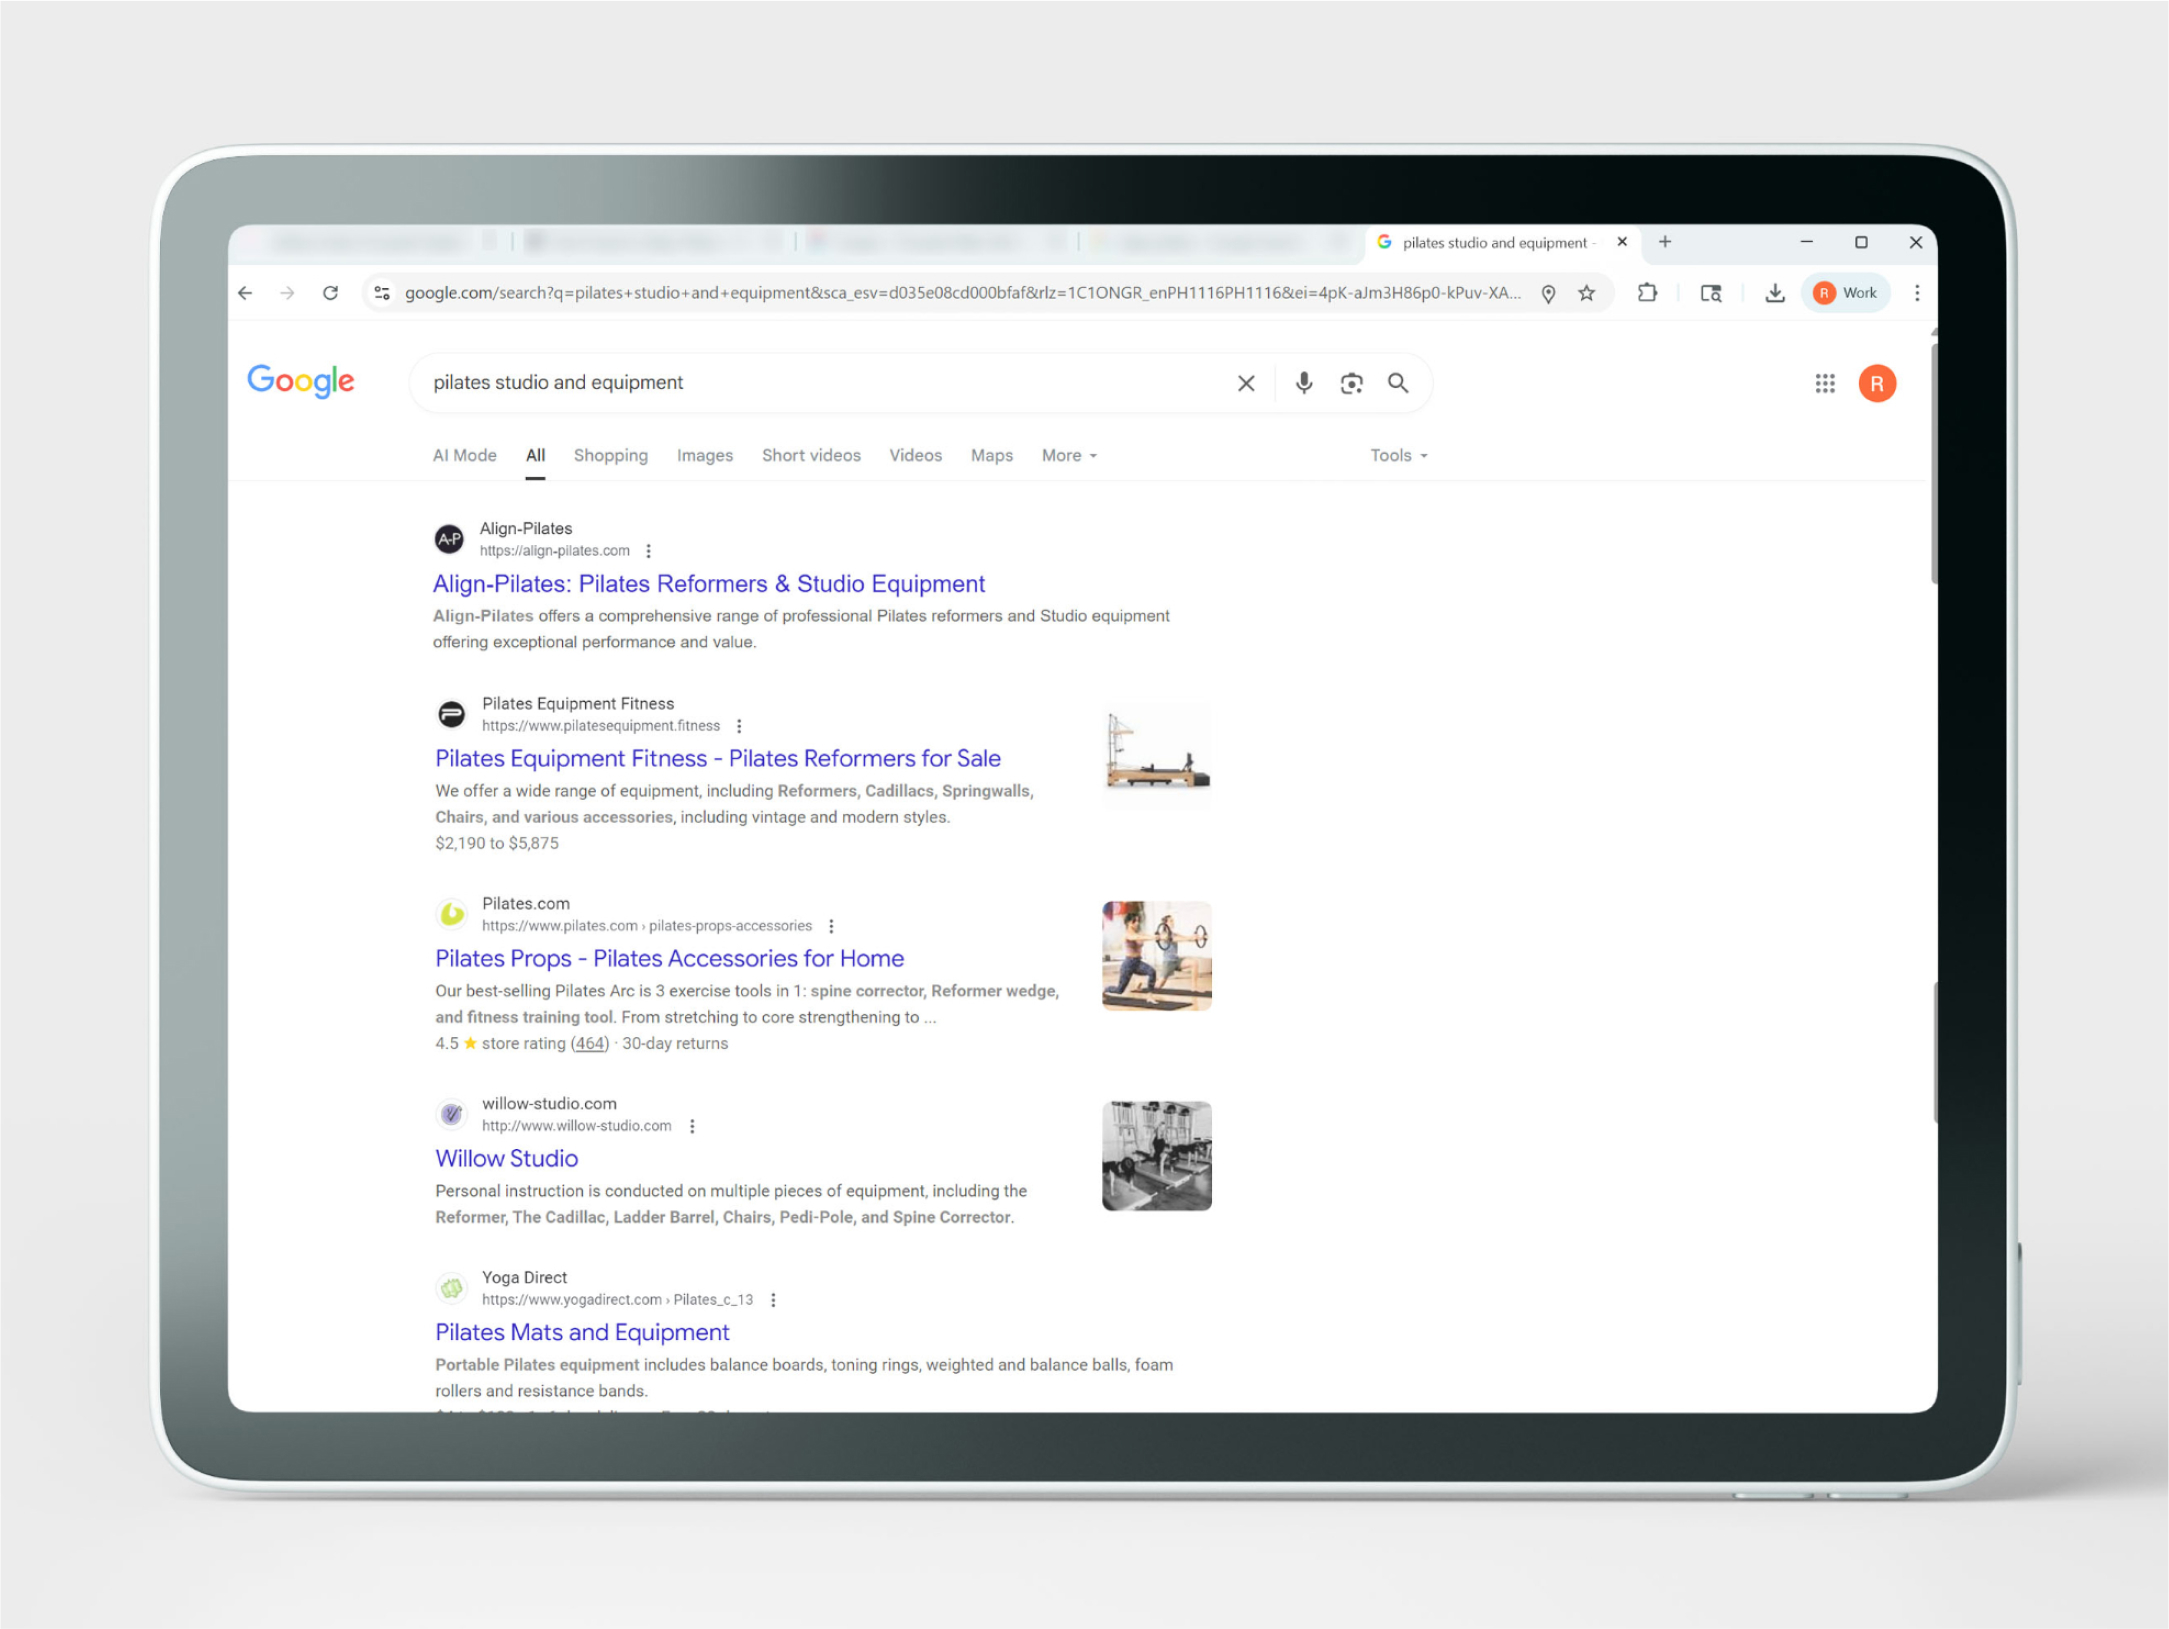2169x1629 pixels.
Task: Click the willow-studio.com favicon
Action: [451, 1114]
